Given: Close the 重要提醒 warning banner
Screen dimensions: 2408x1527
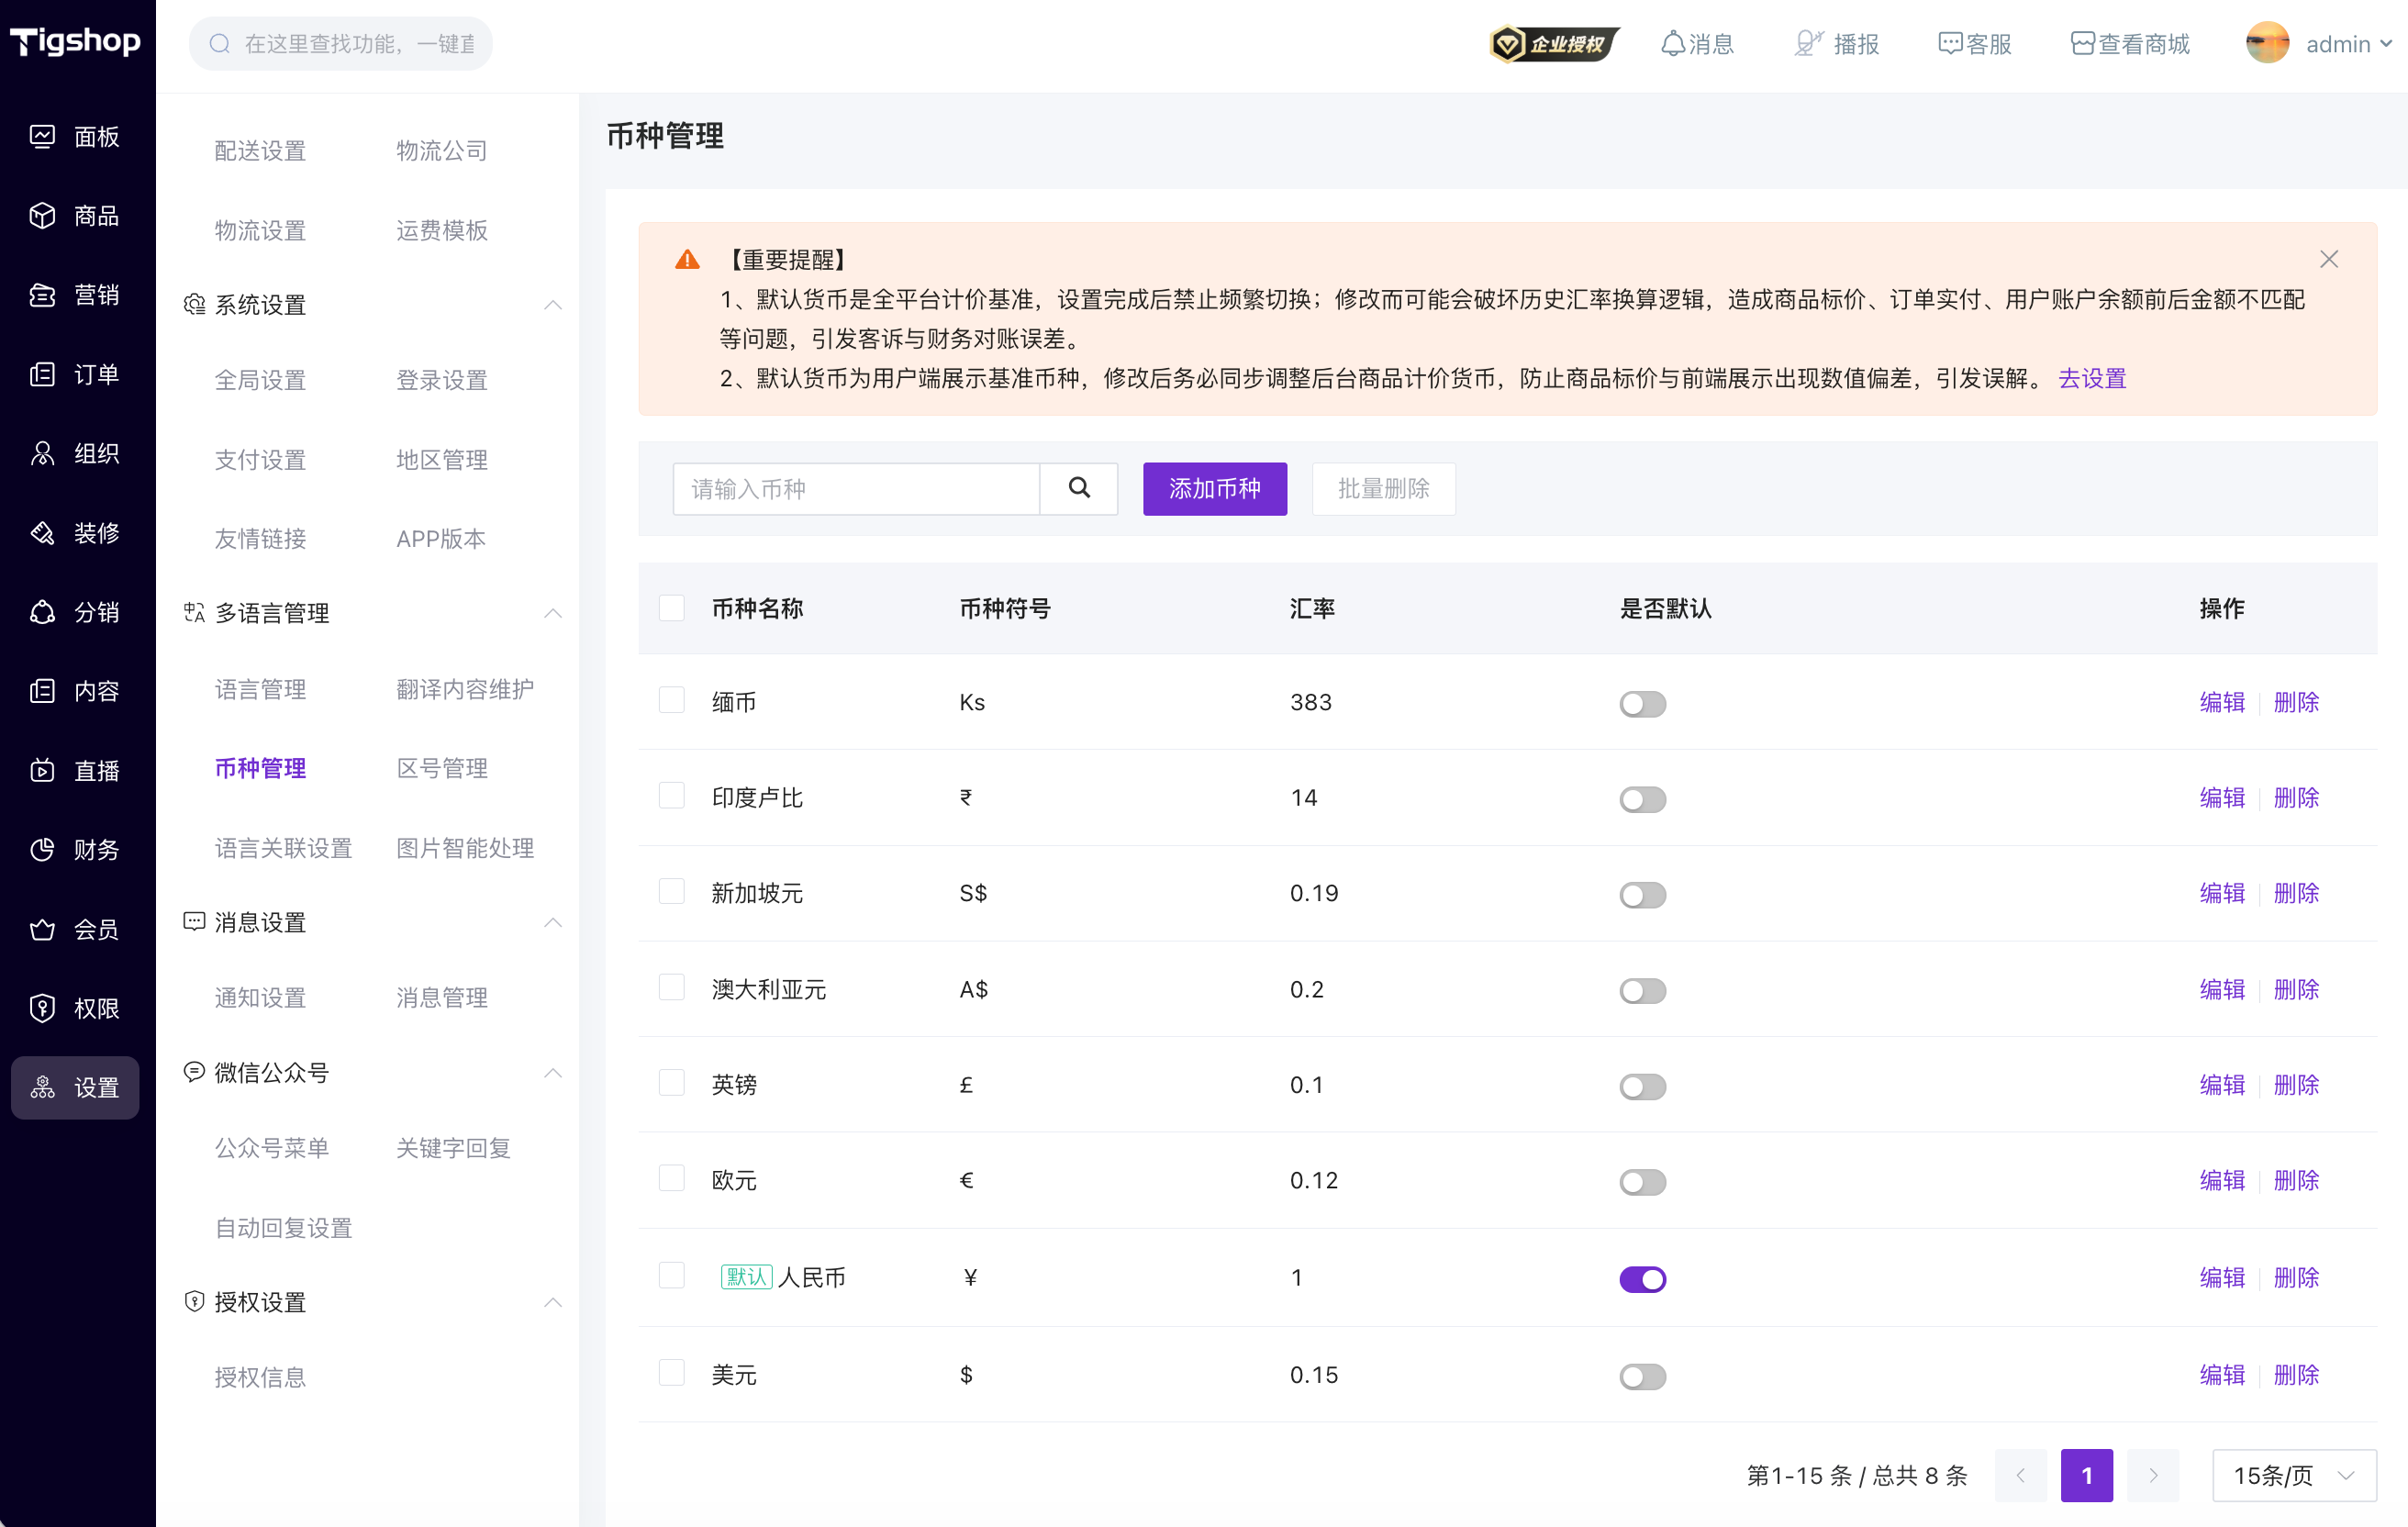Looking at the screenshot, I should coord(2329,260).
